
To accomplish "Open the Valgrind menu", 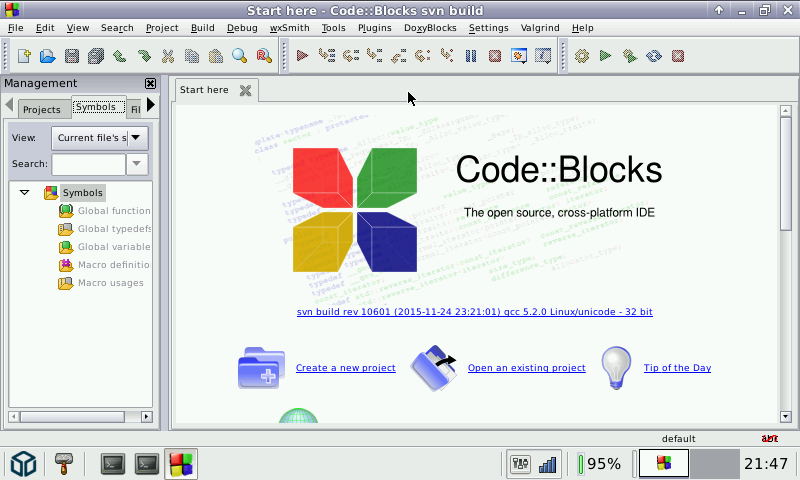I will (x=540, y=28).
